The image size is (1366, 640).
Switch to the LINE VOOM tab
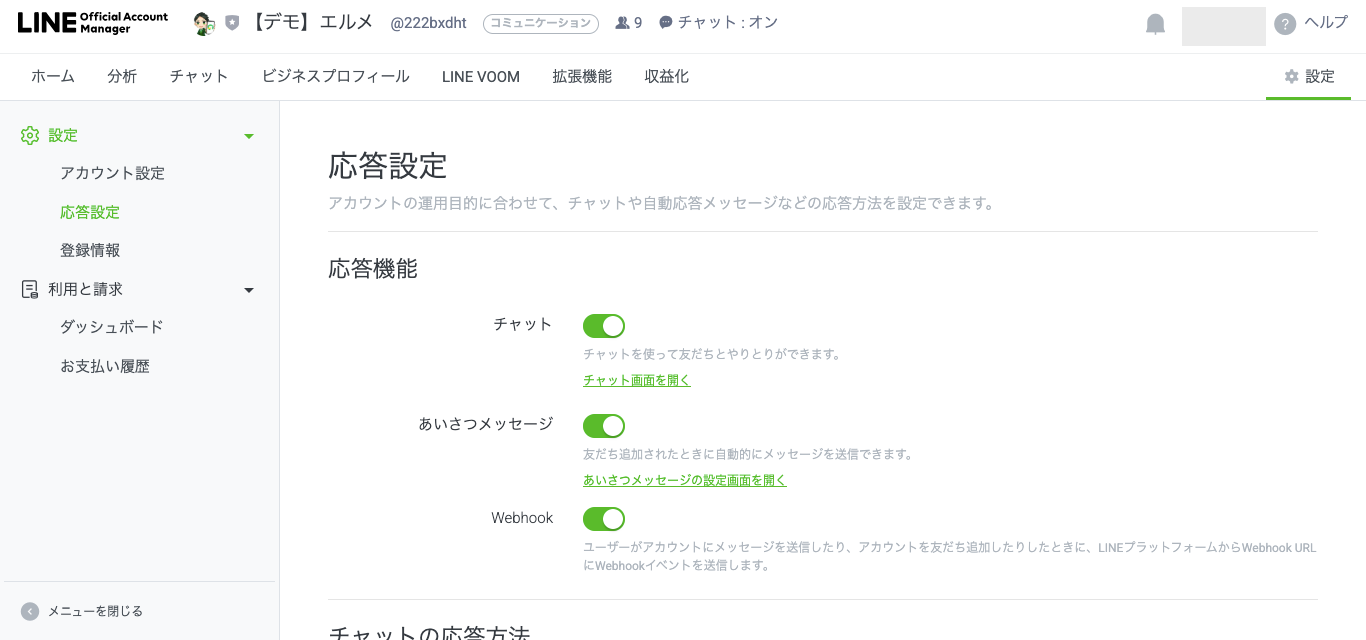click(x=481, y=77)
